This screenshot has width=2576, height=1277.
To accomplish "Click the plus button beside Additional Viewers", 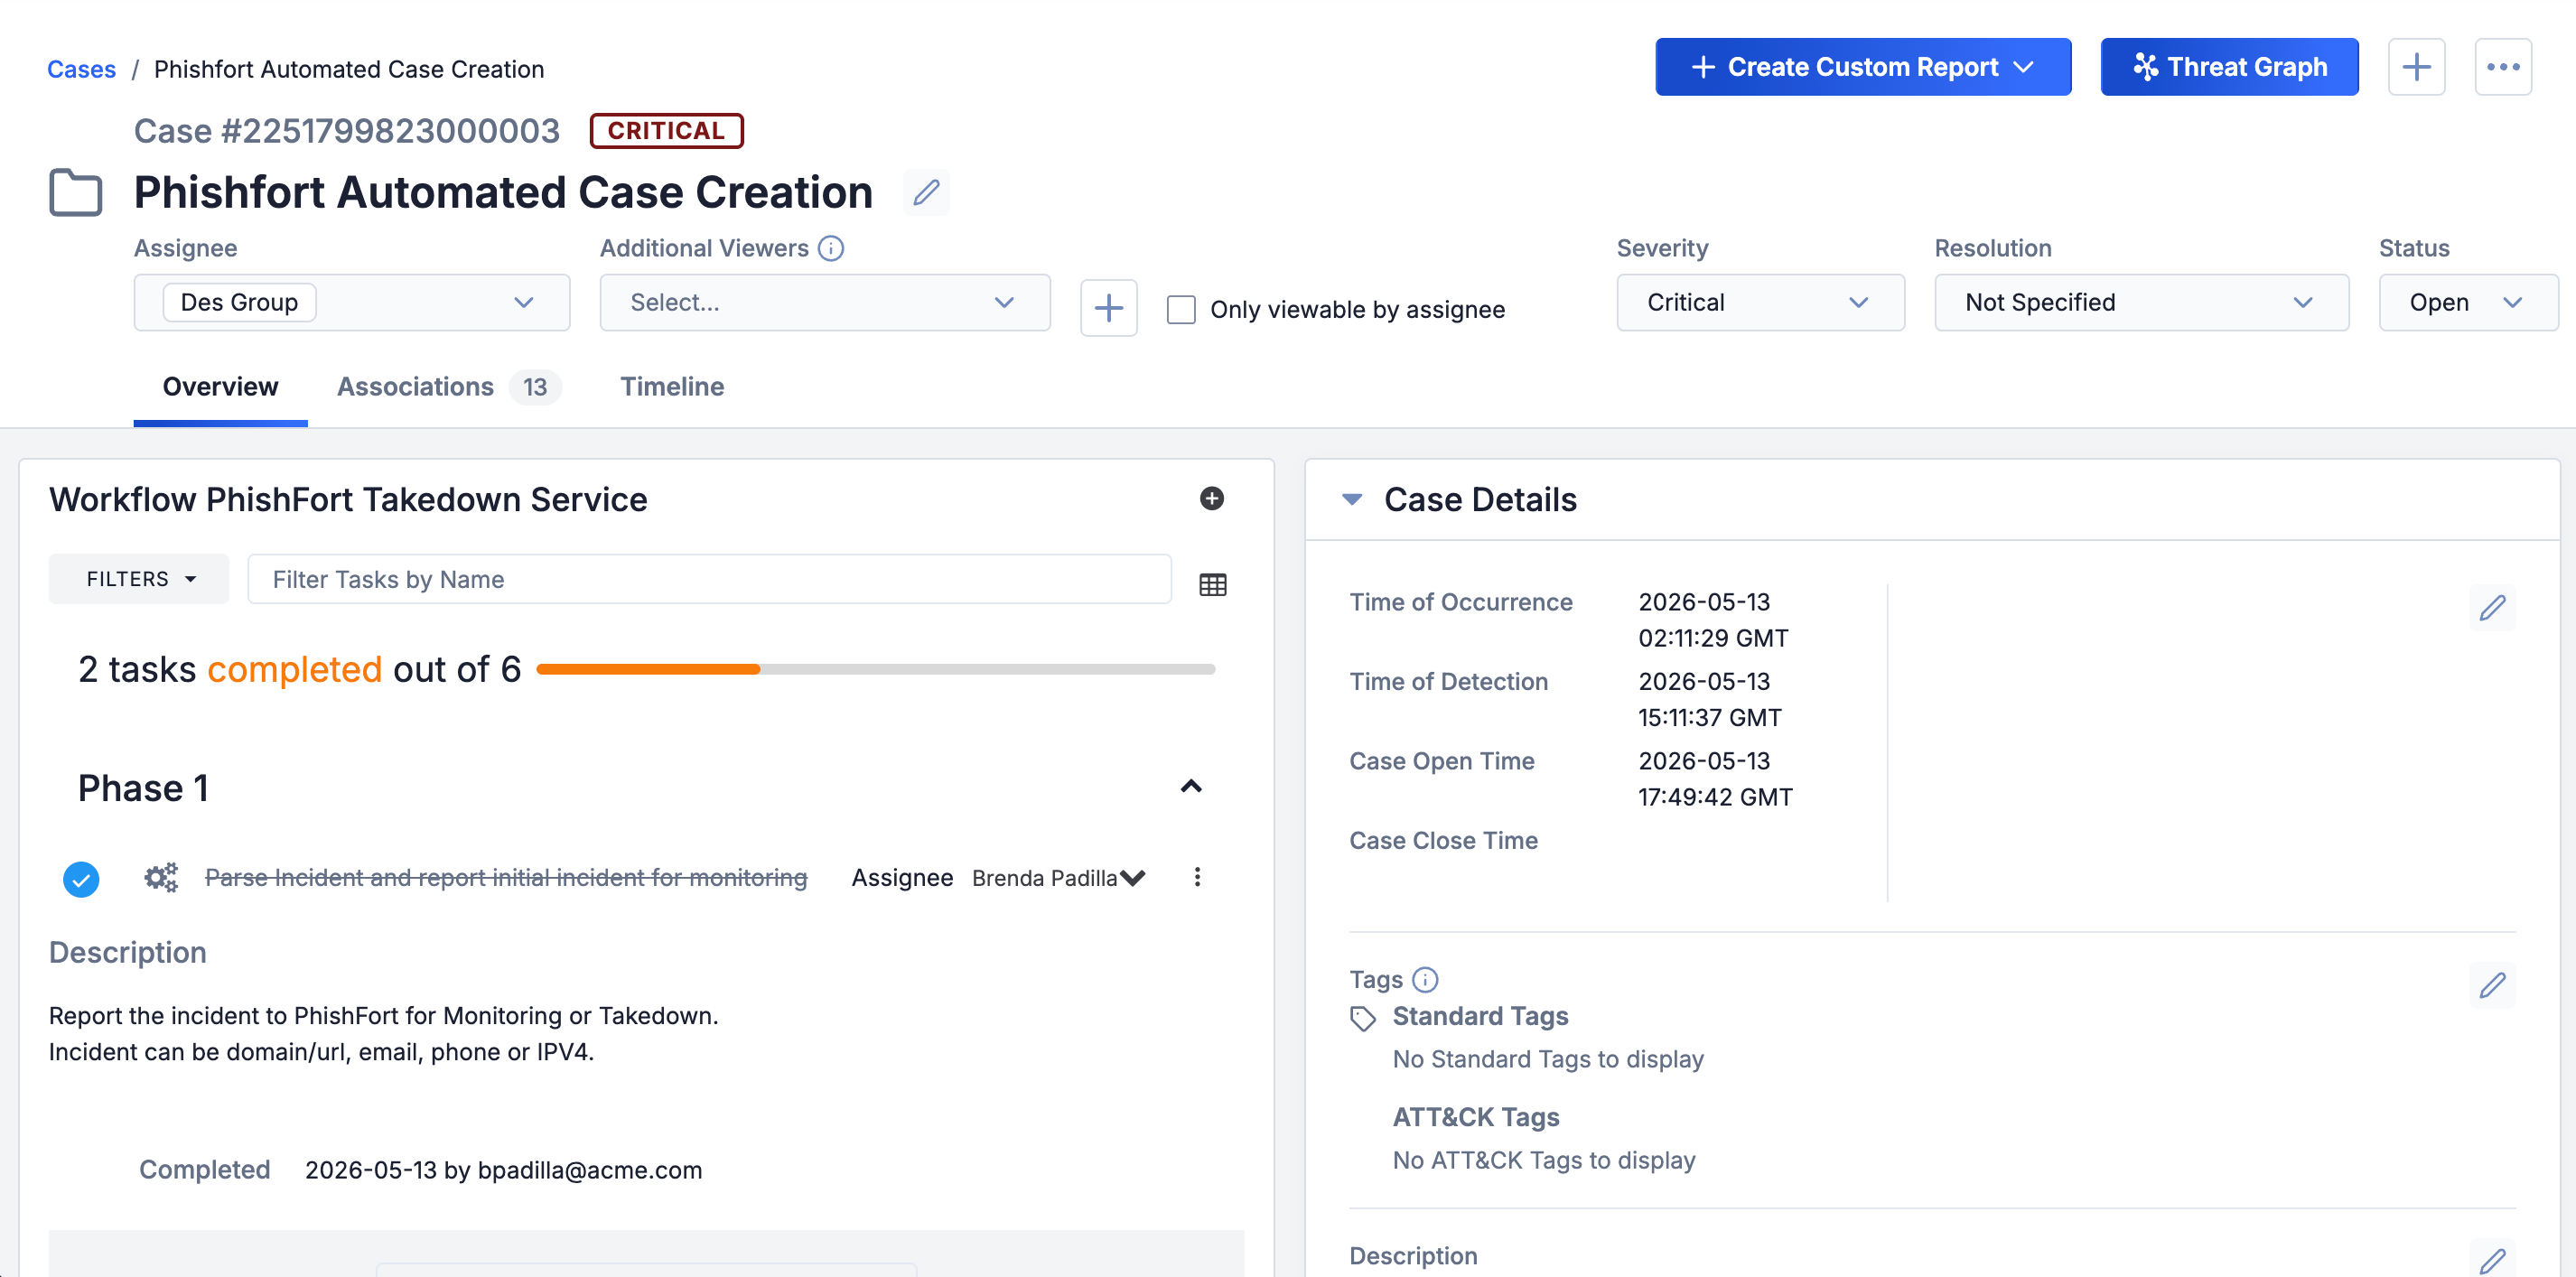I will pyautogui.click(x=1108, y=308).
